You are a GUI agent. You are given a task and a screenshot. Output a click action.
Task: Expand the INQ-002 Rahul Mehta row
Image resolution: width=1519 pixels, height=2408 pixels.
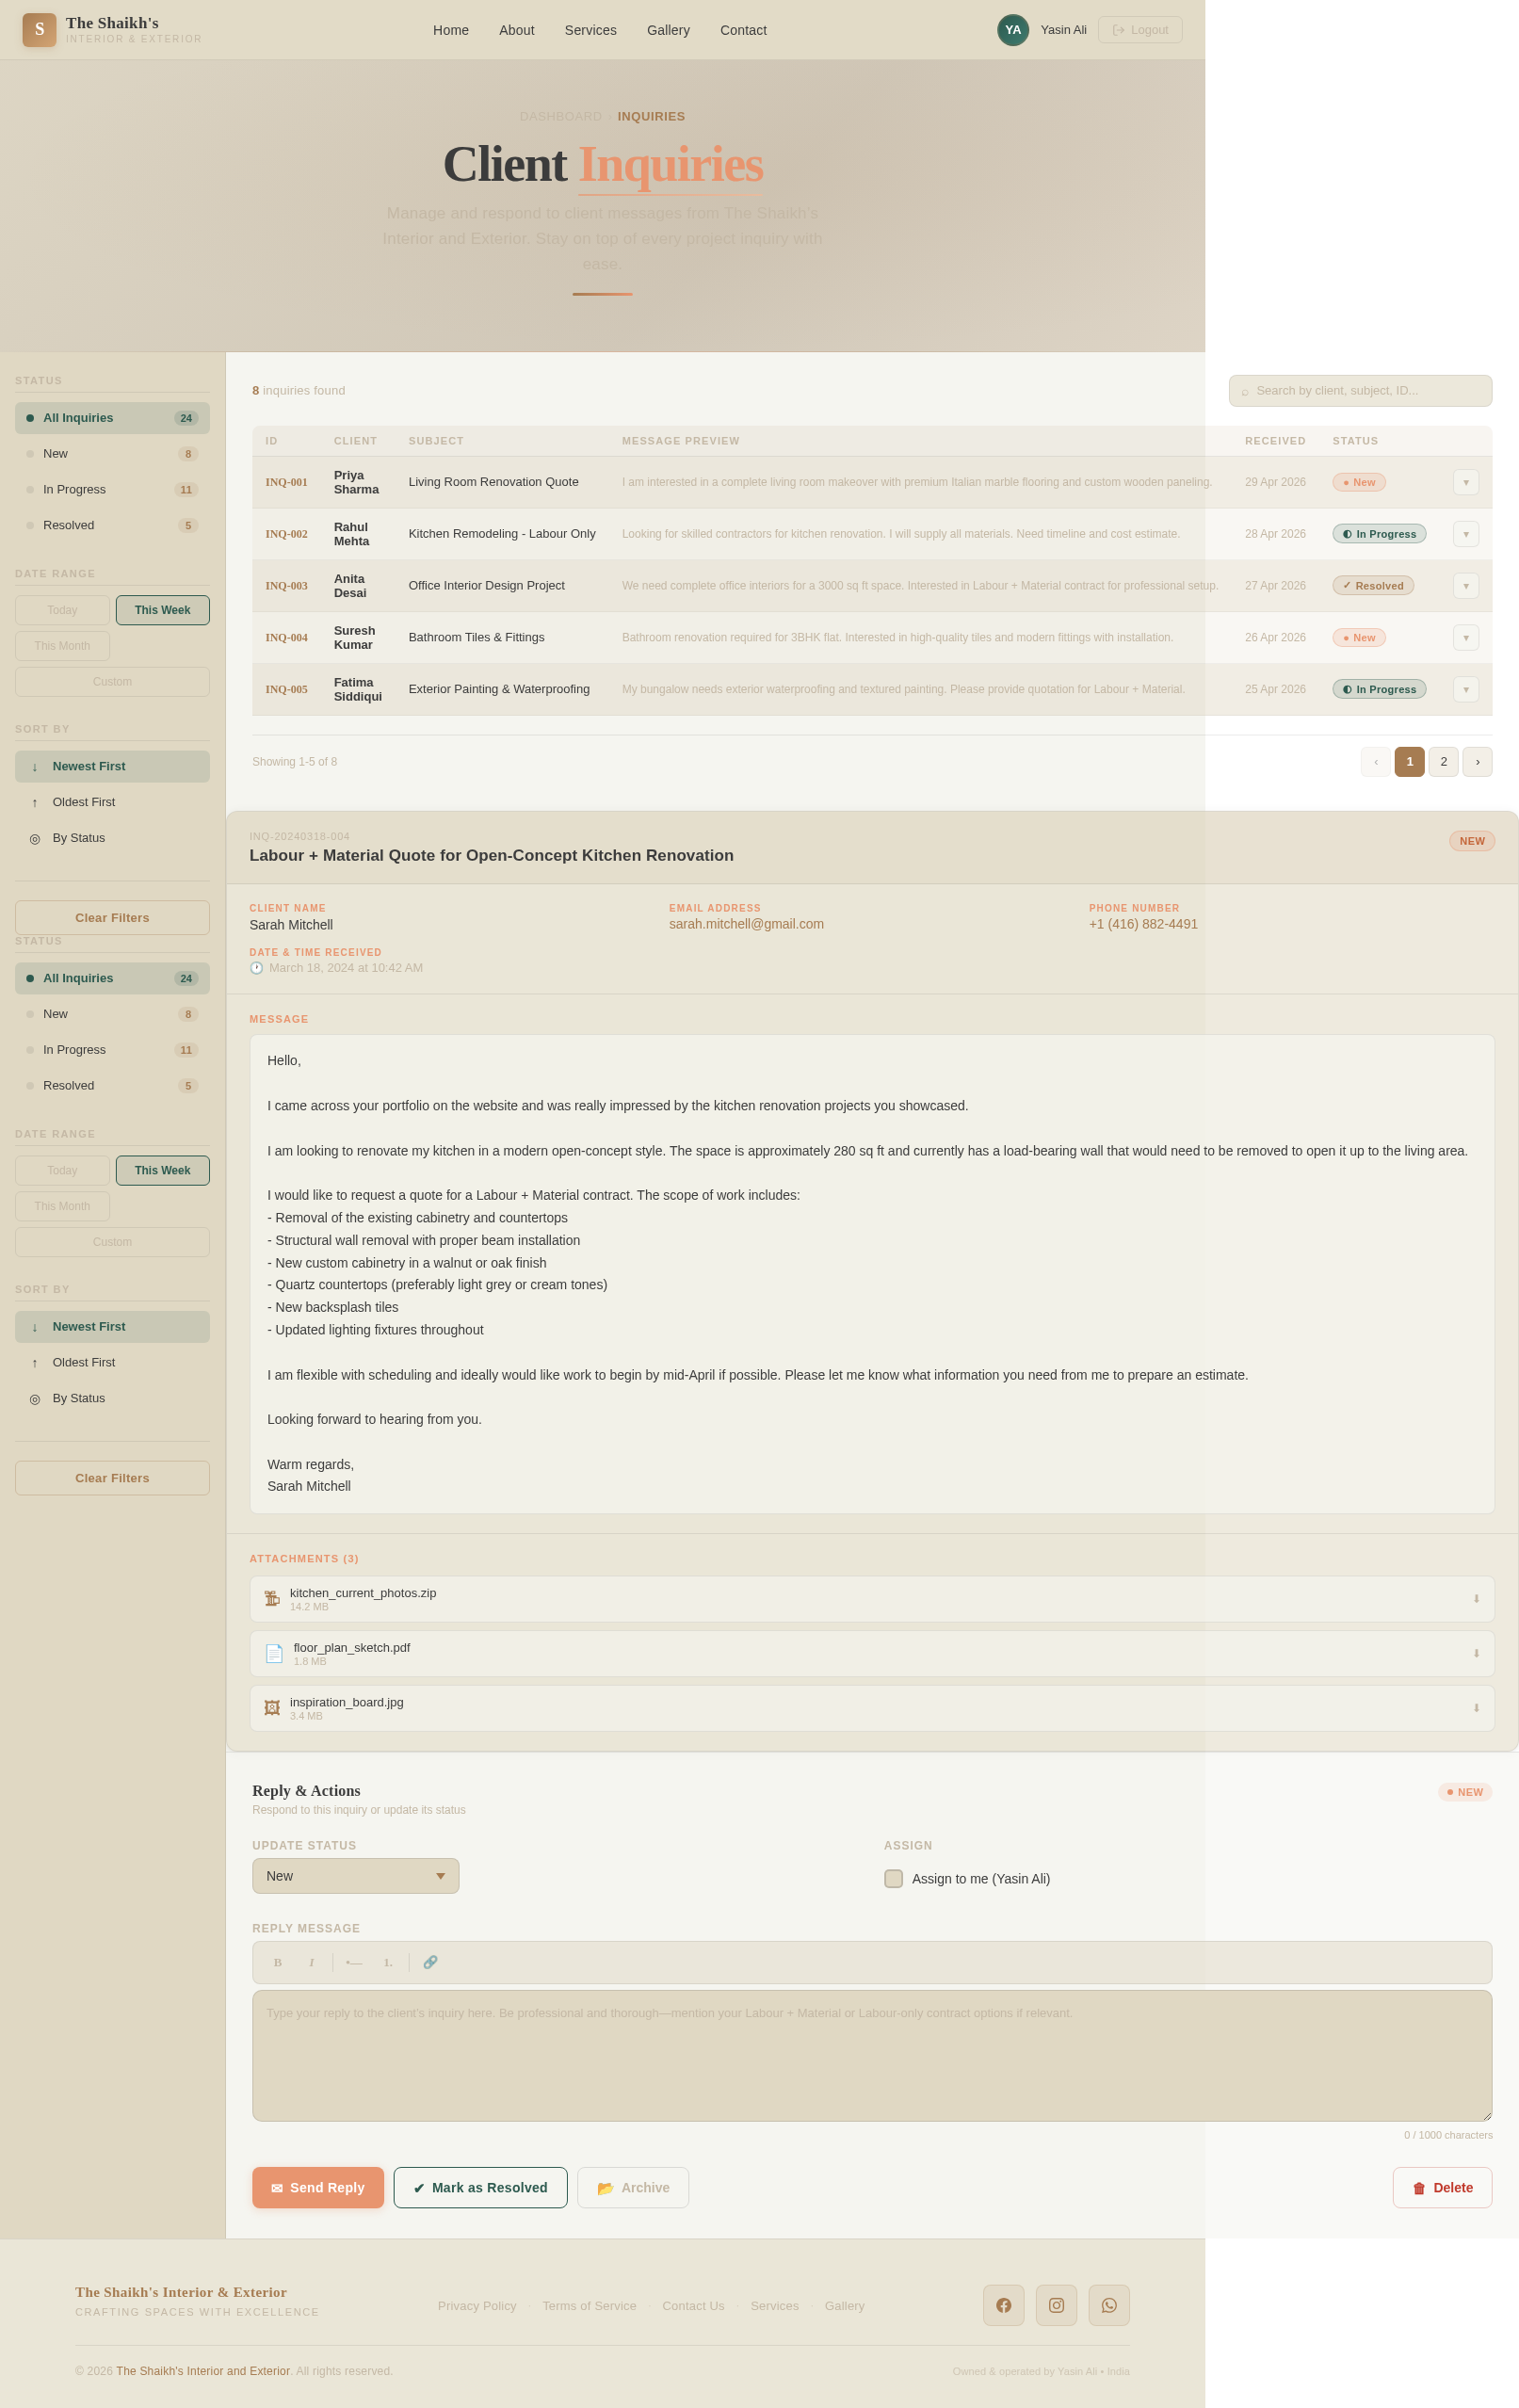(1465, 534)
